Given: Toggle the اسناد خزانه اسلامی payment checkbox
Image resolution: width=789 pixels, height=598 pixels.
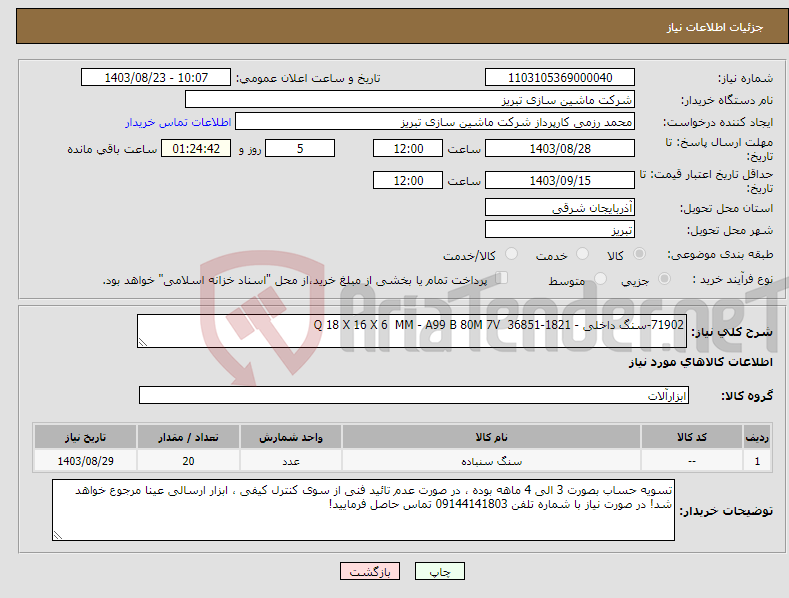Looking at the screenshot, I should pyautogui.click(x=502, y=278).
